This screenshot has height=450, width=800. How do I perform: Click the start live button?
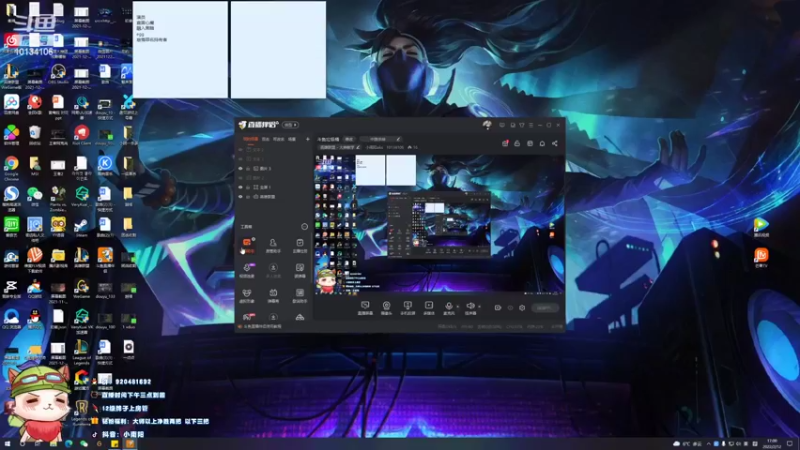[x=545, y=308]
